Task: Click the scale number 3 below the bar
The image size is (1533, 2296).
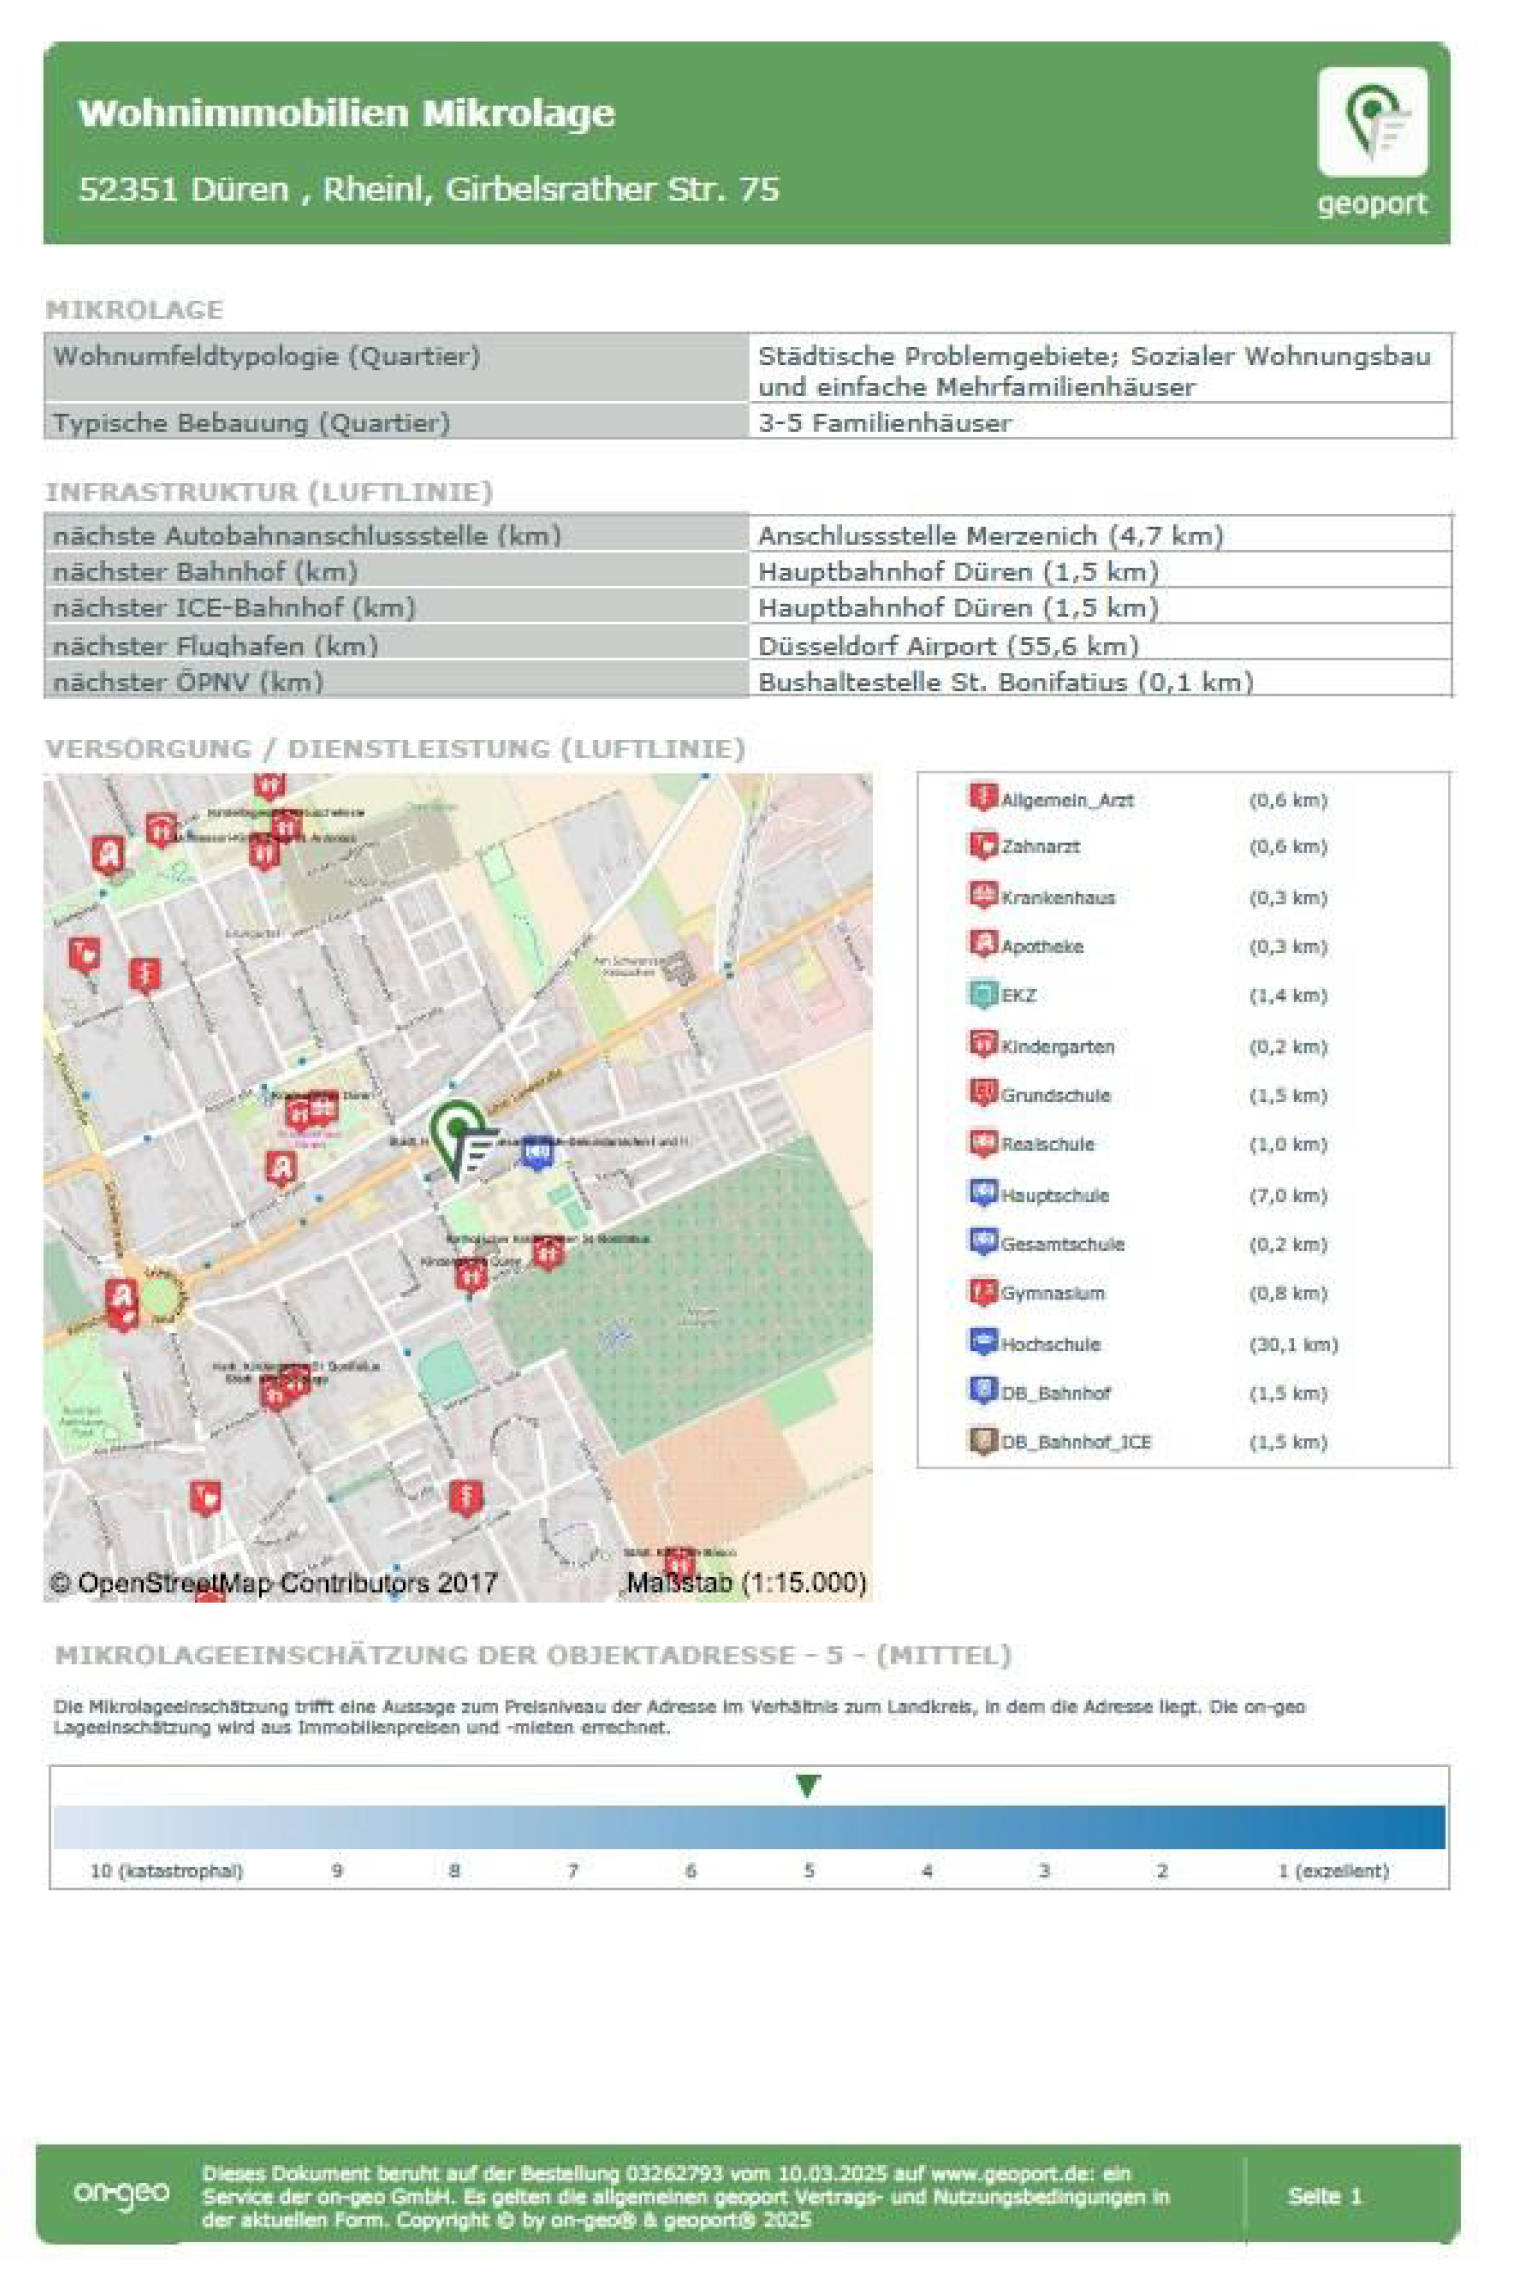Action: (x=1044, y=1871)
